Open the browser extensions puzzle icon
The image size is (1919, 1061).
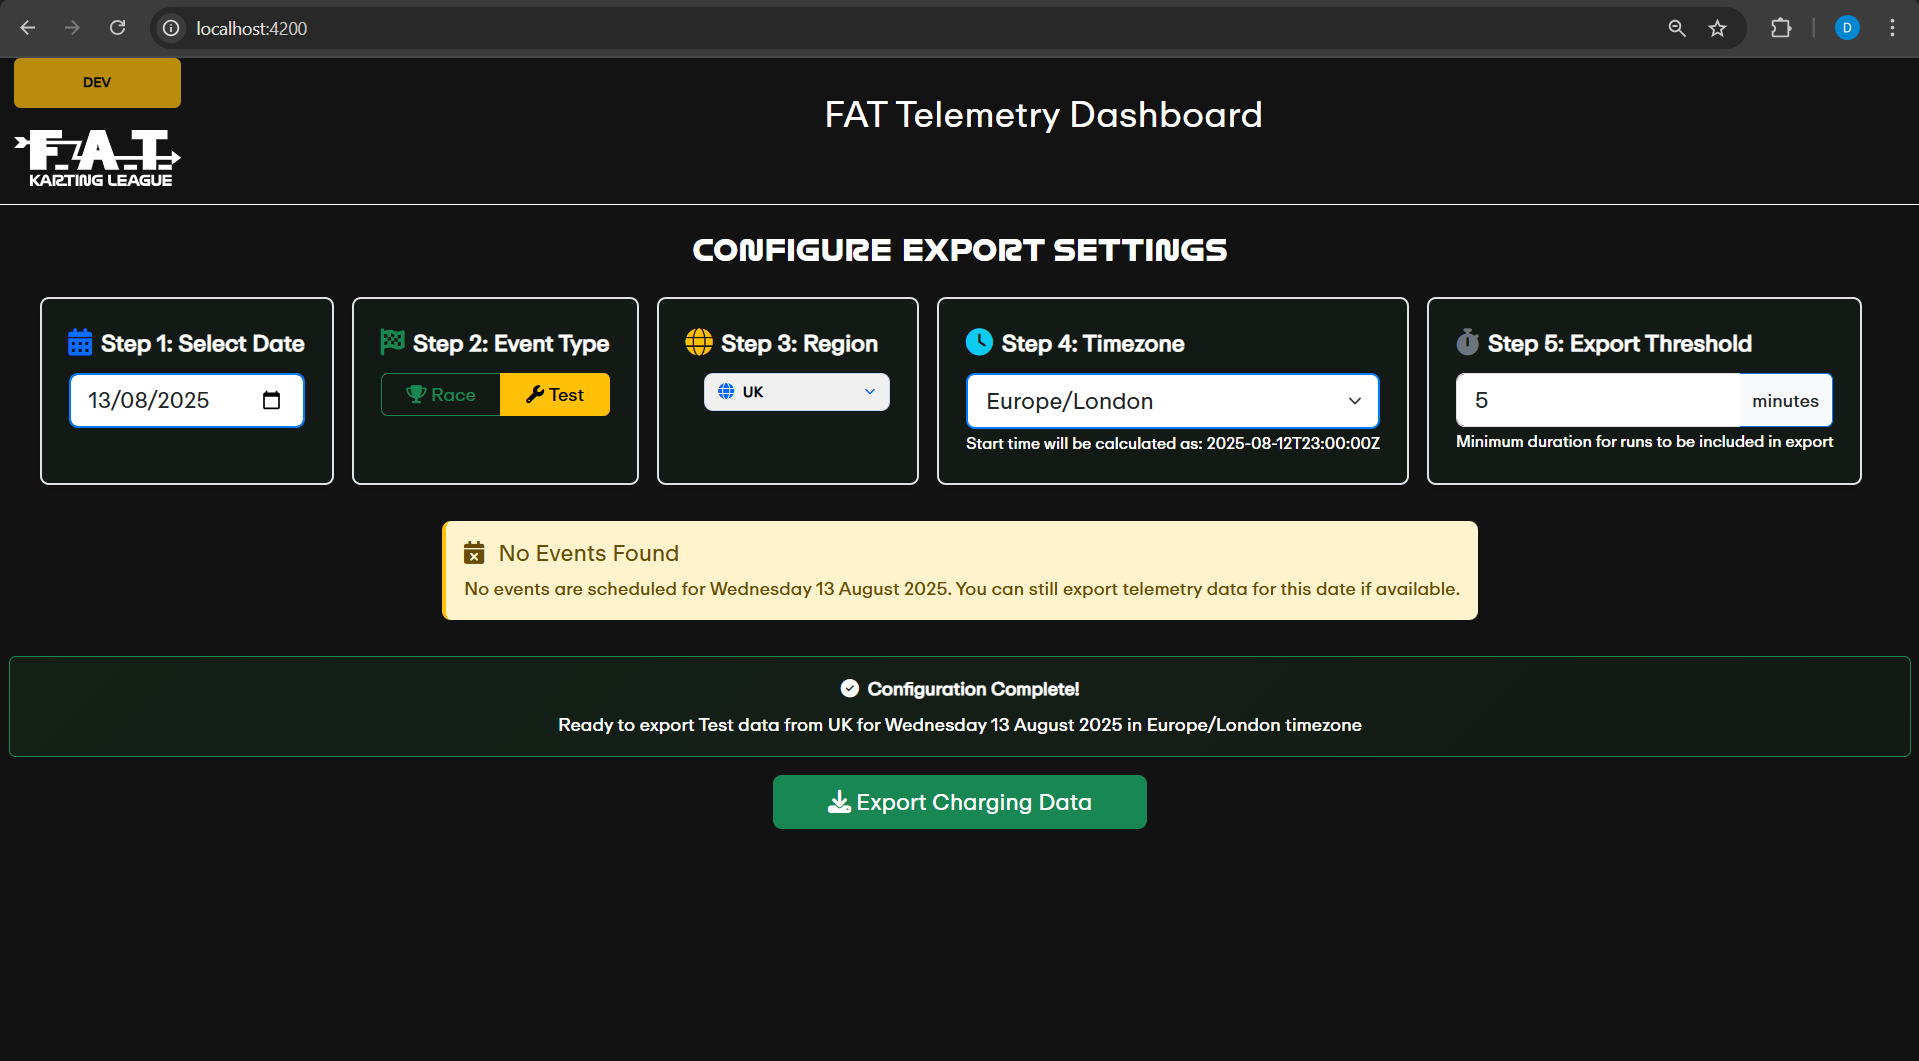(x=1781, y=28)
